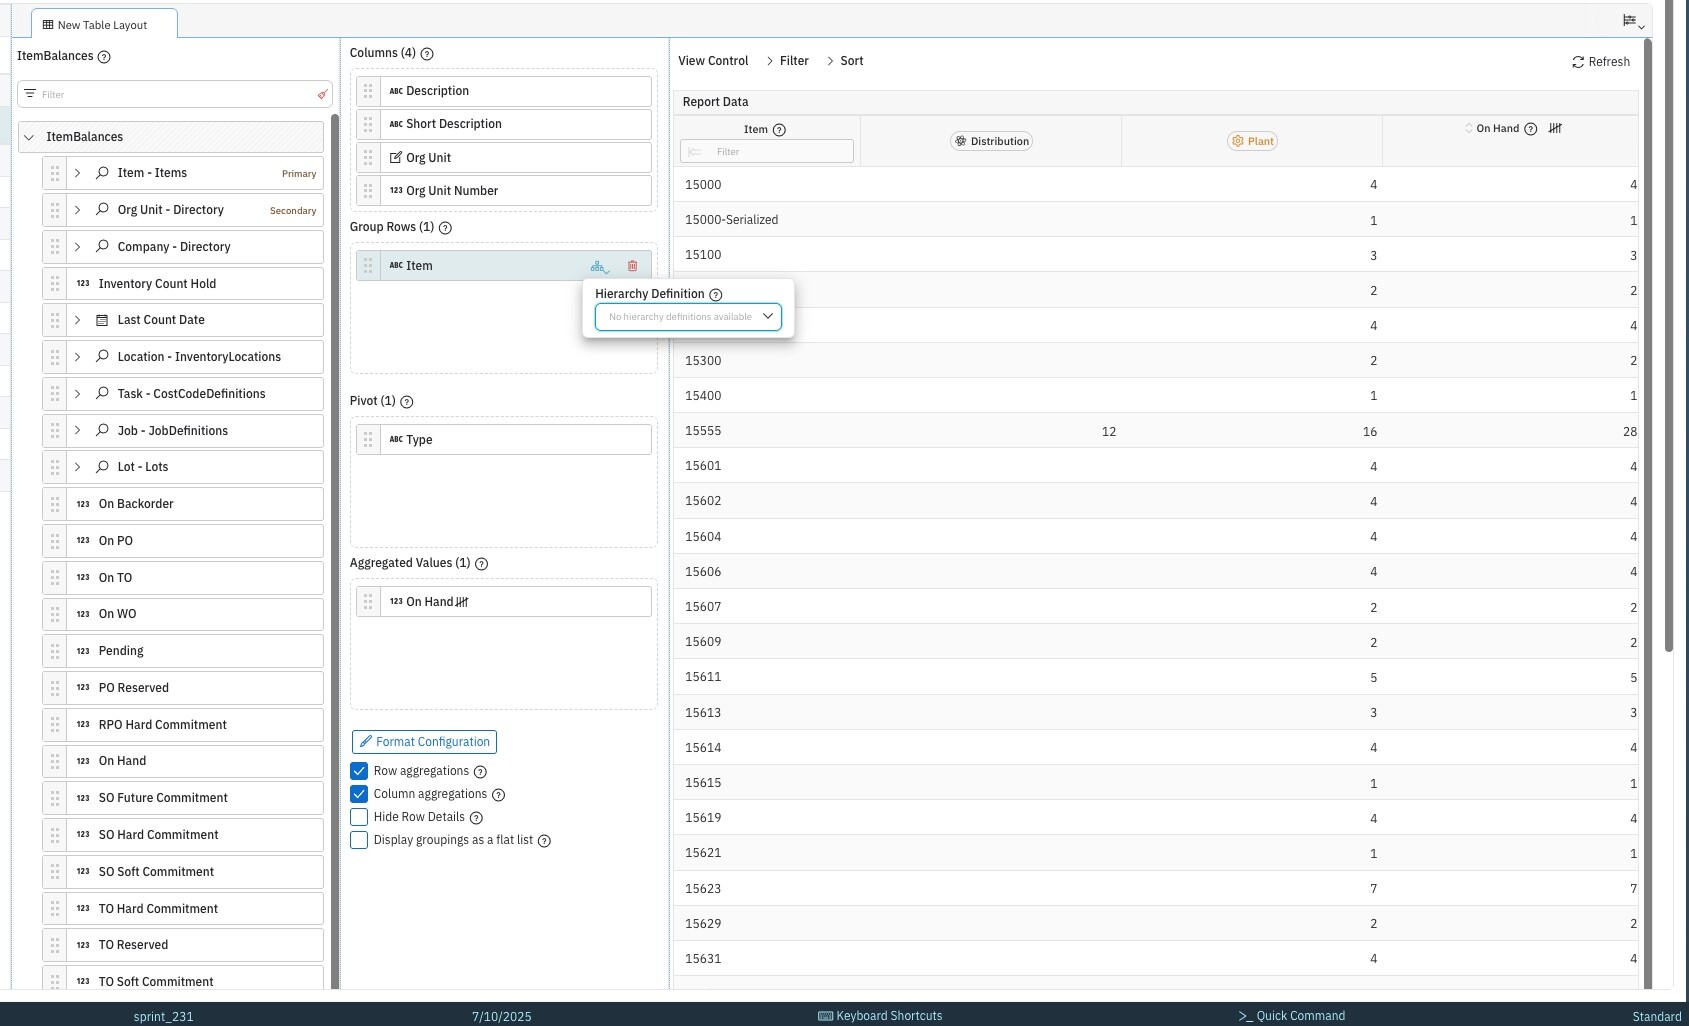Open Keyboard Shortcuts in status bar
Image resolution: width=1689 pixels, height=1026 pixels.
point(880,1016)
